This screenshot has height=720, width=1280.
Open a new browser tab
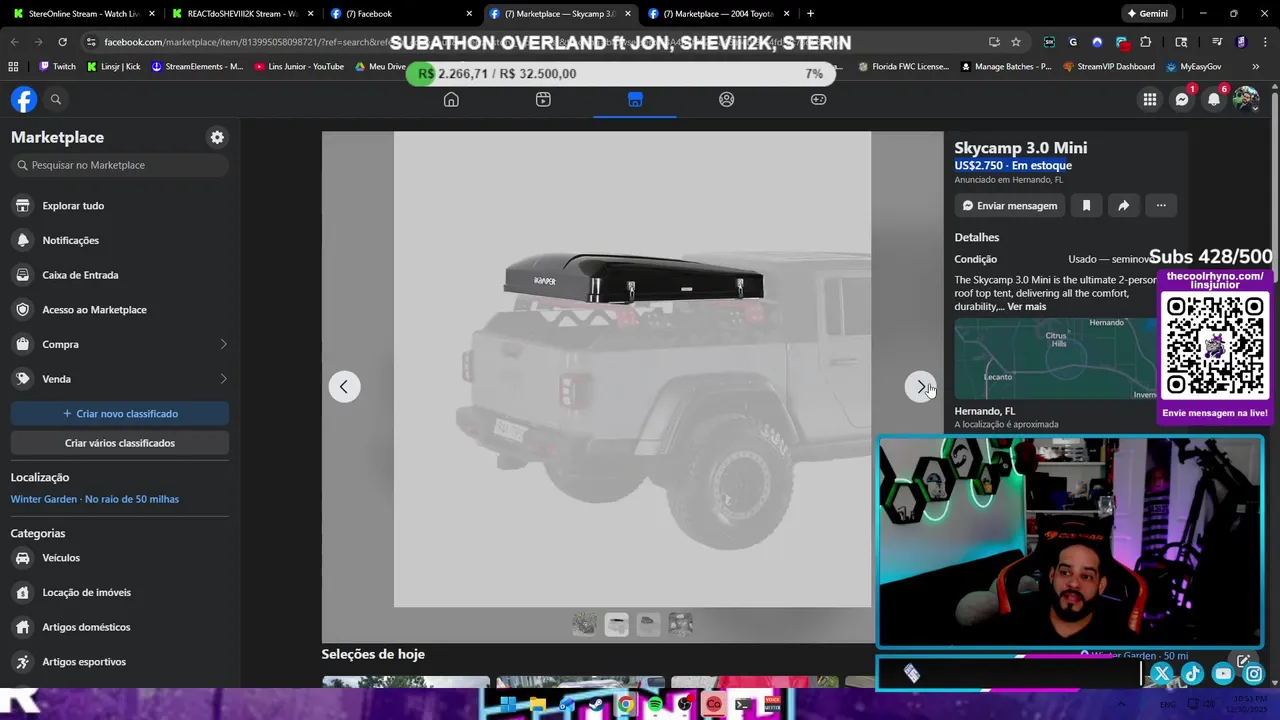(x=810, y=13)
